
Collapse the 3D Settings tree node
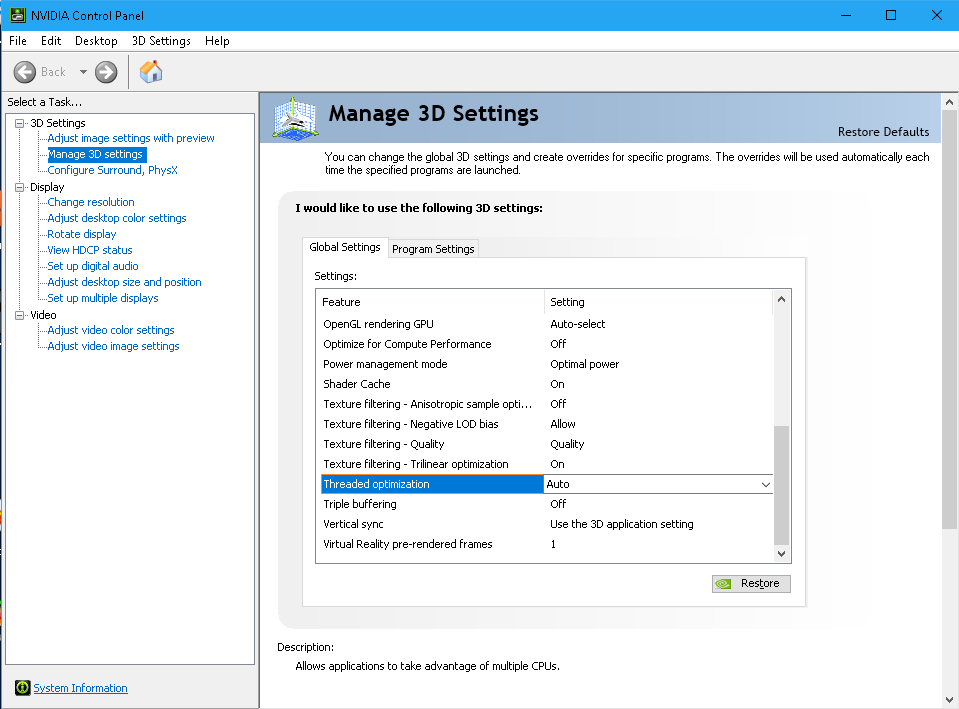coord(20,123)
